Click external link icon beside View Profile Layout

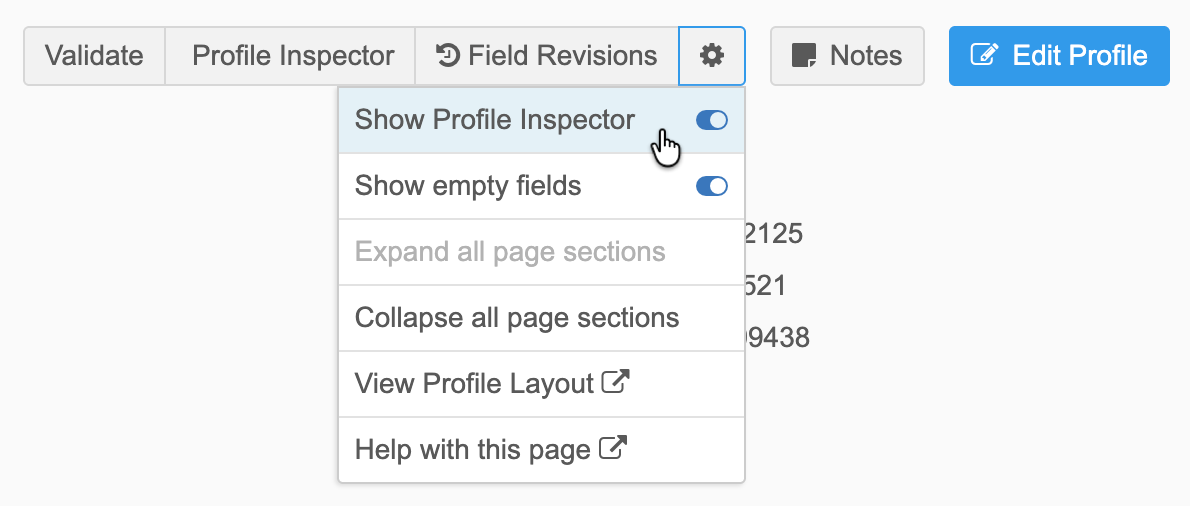tap(615, 381)
